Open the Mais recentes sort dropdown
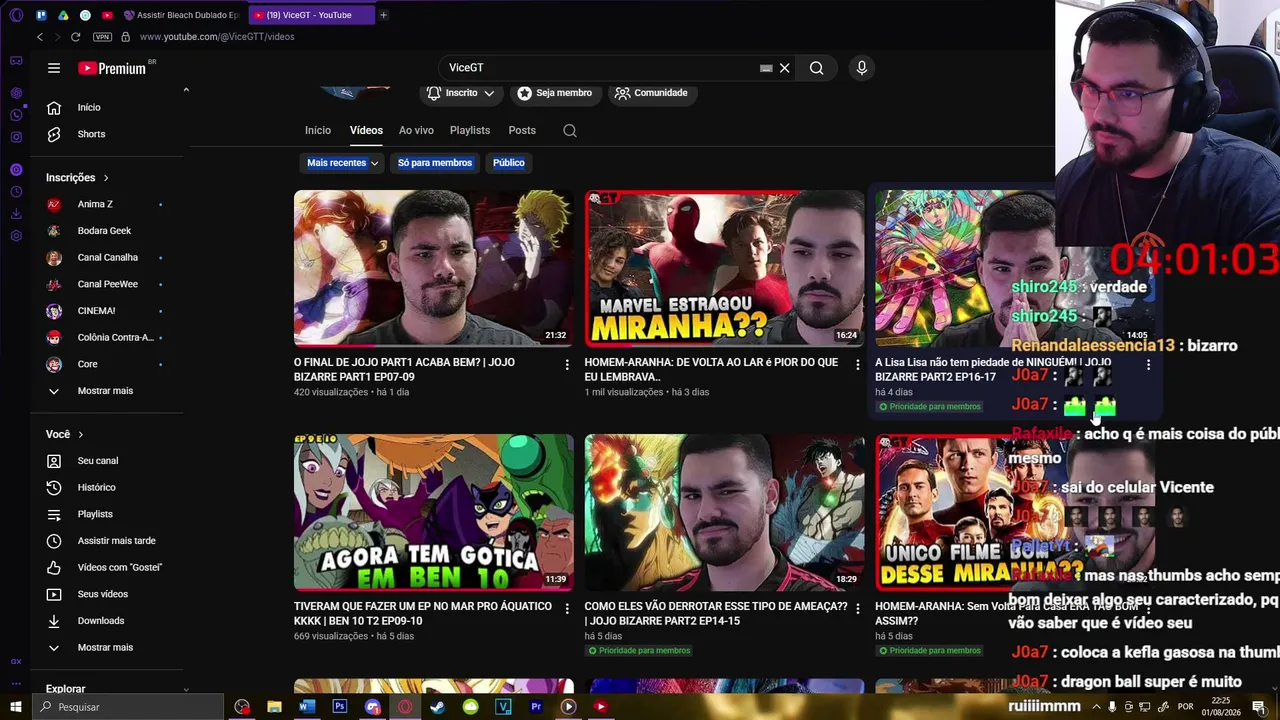Viewport: 1280px width, 720px height. [342, 163]
